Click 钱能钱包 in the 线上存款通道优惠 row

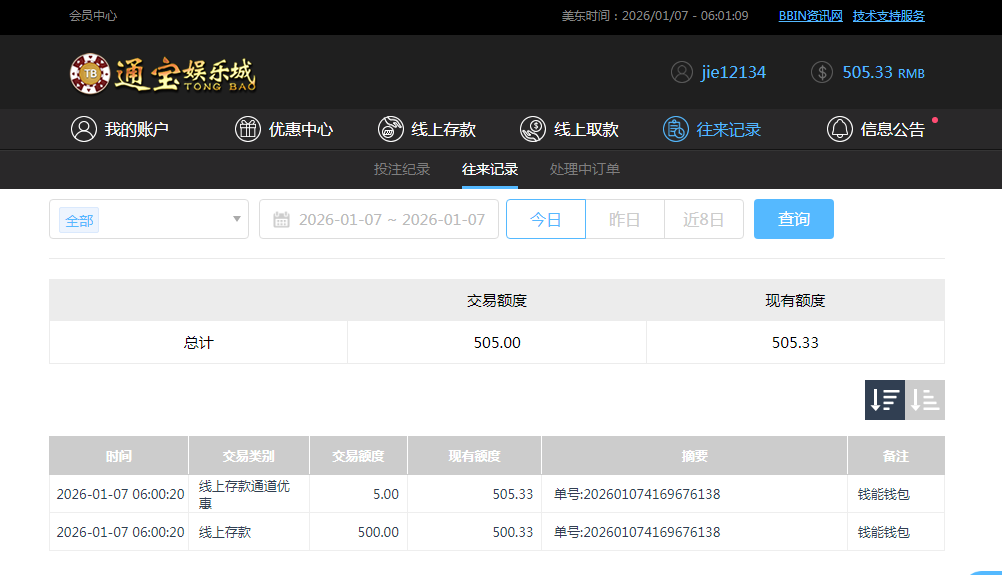[x=884, y=494]
